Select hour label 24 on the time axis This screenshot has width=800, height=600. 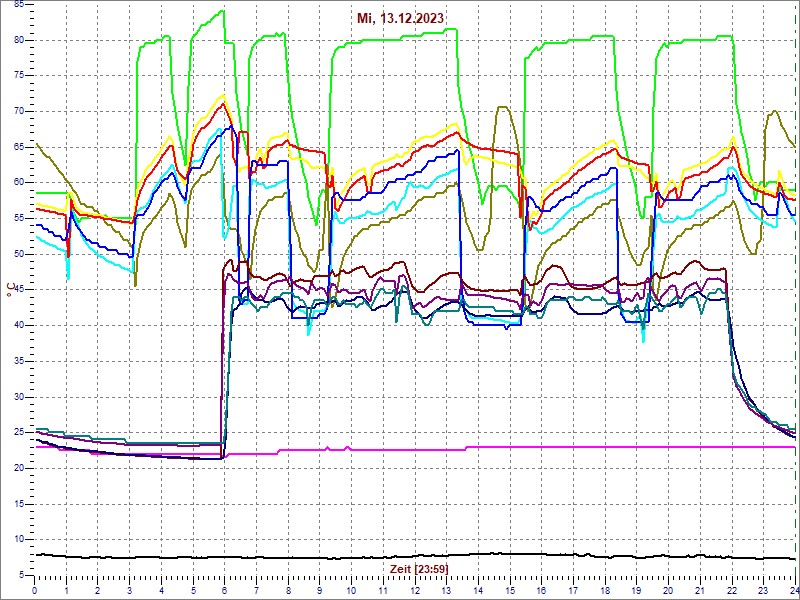point(794,589)
